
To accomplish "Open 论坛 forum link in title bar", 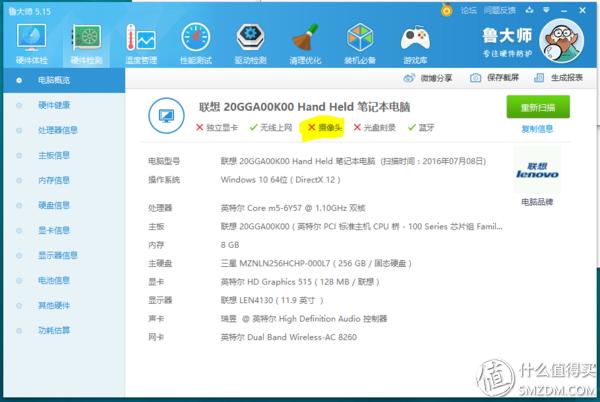I will pos(468,10).
